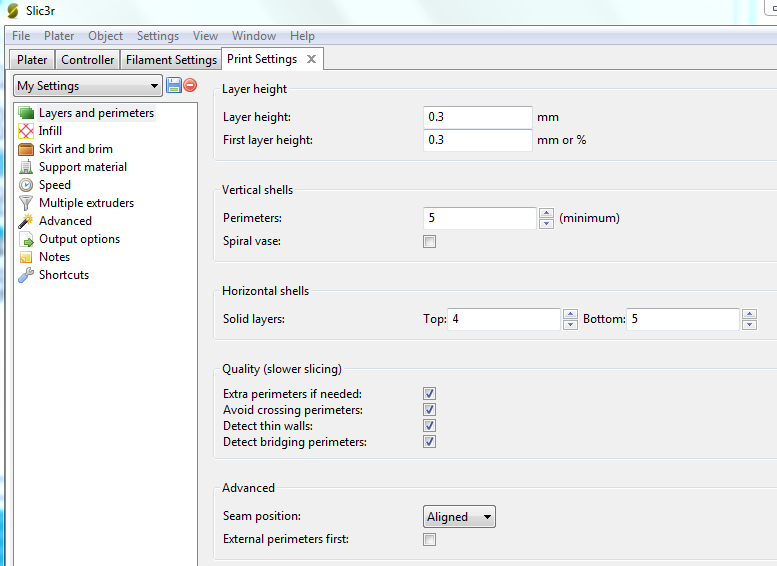The width and height of the screenshot is (777, 566).
Task: Click the First layer height field
Action: click(x=478, y=140)
